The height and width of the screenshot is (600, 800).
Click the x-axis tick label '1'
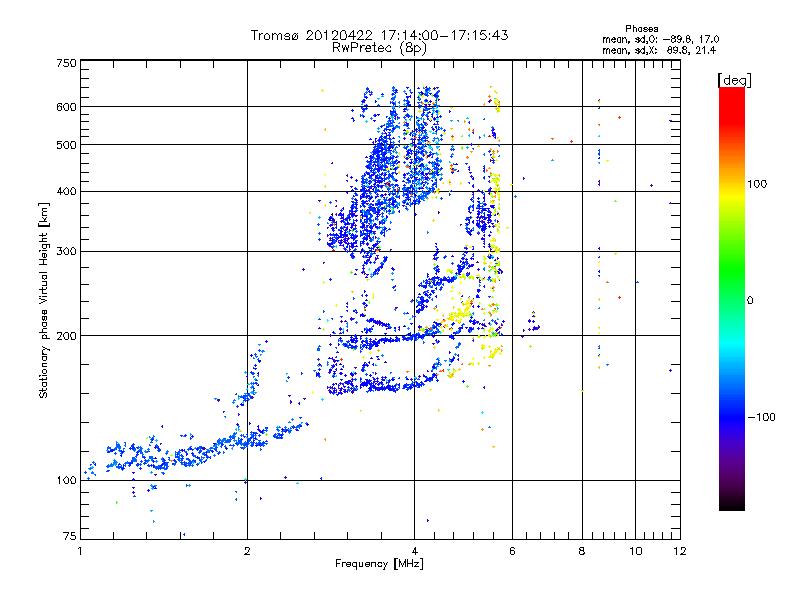coord(80,551)
